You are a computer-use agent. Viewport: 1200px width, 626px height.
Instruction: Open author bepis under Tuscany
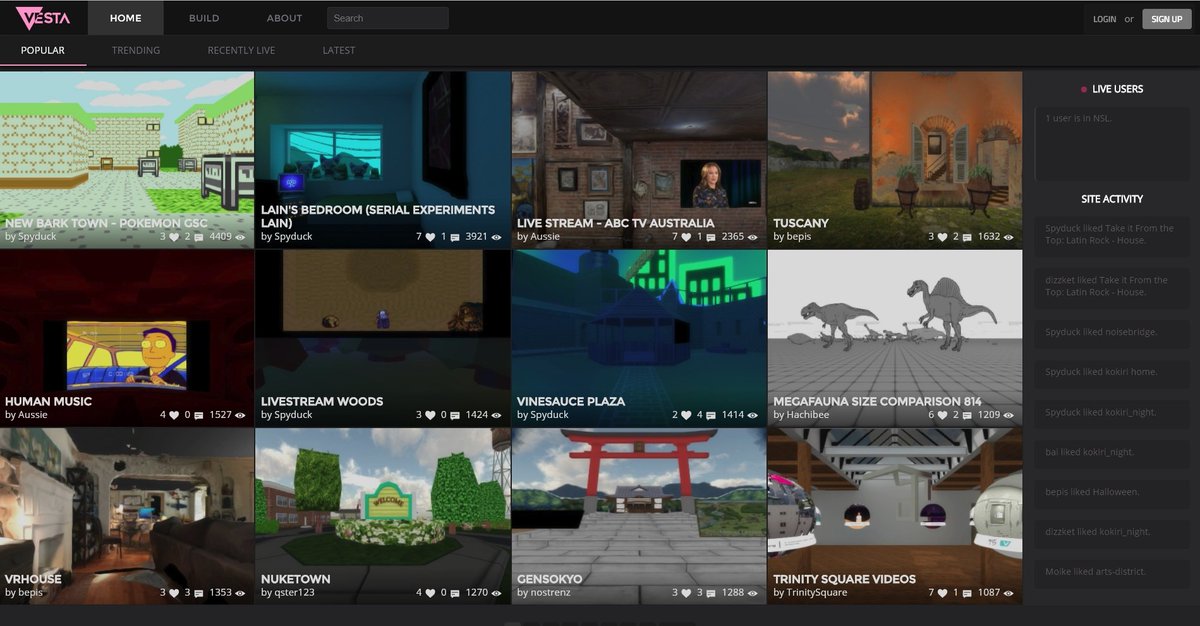pos(798,237)
